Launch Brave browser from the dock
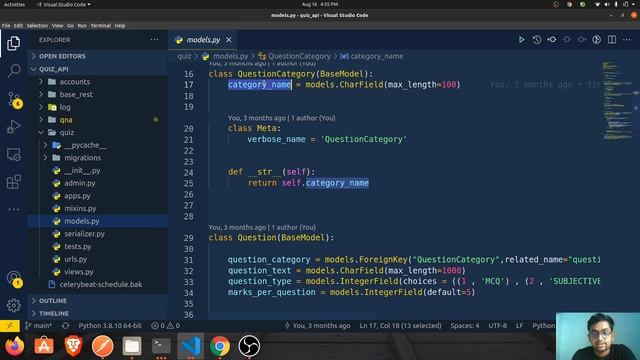This screenshot has width=640, height=360. click(x=73, y=346)
